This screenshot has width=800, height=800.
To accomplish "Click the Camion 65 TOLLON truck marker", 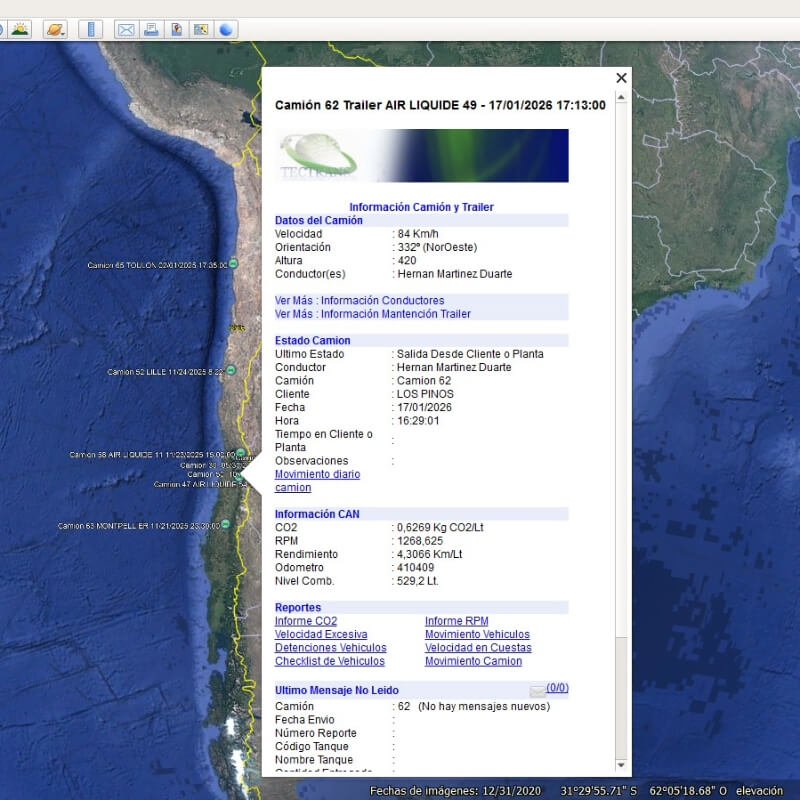I will click(233, 264).
